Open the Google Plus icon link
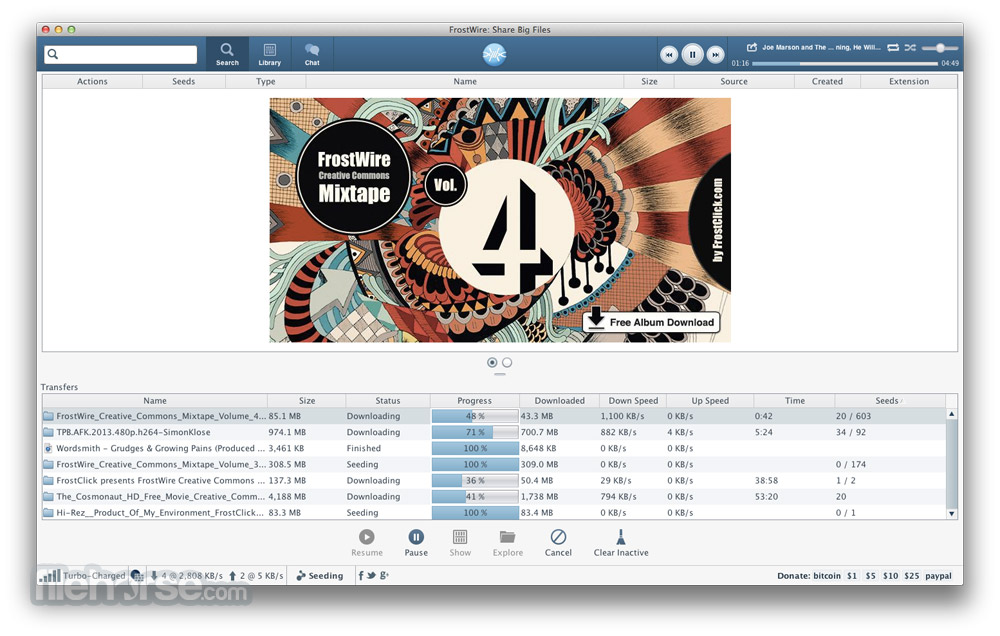Screen dimensions: 1000x636 (384, 575)
